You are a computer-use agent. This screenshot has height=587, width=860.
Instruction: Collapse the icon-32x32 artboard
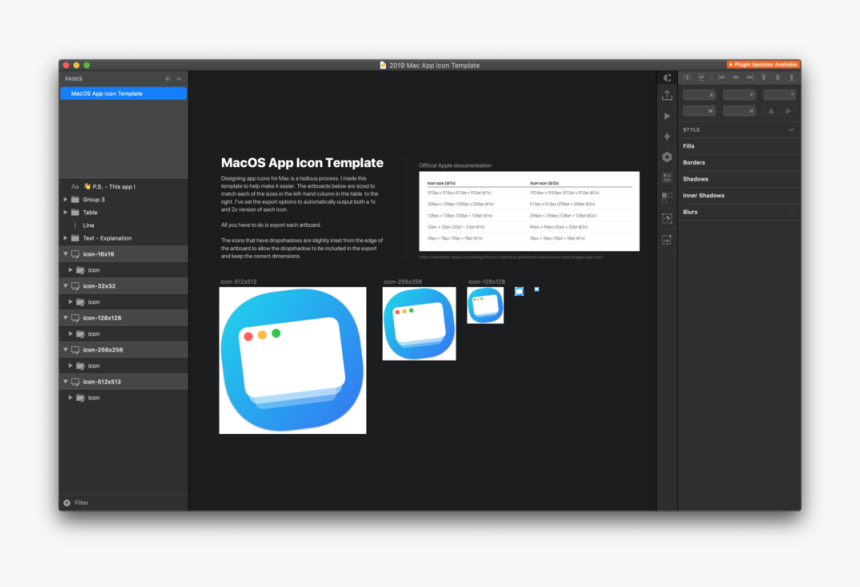coord(65,286)
